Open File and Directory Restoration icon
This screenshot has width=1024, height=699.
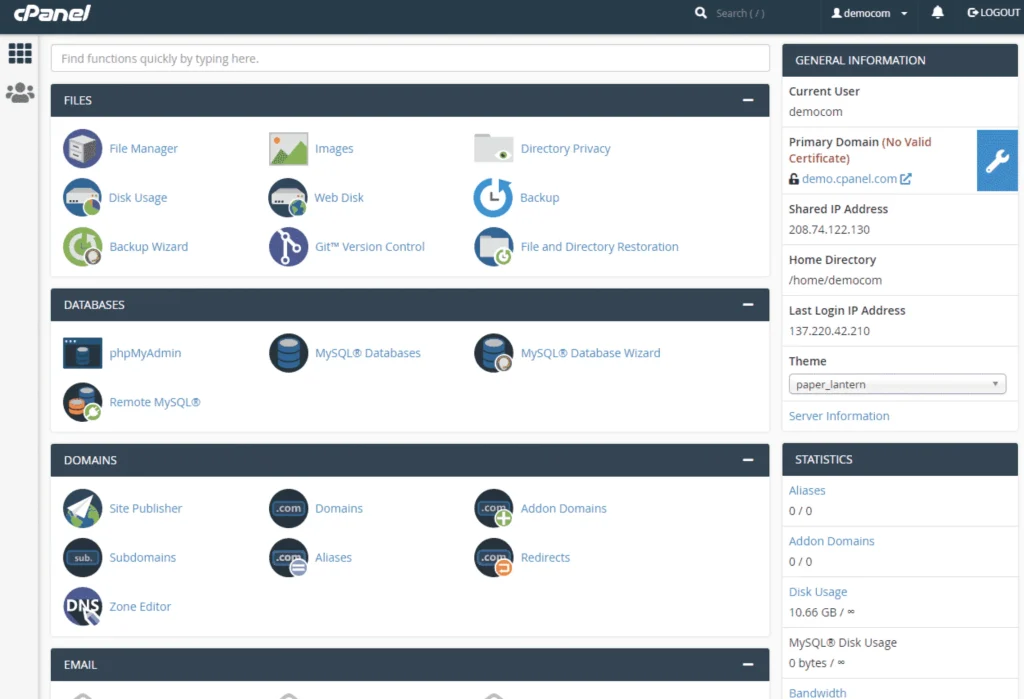pos(493,246)
